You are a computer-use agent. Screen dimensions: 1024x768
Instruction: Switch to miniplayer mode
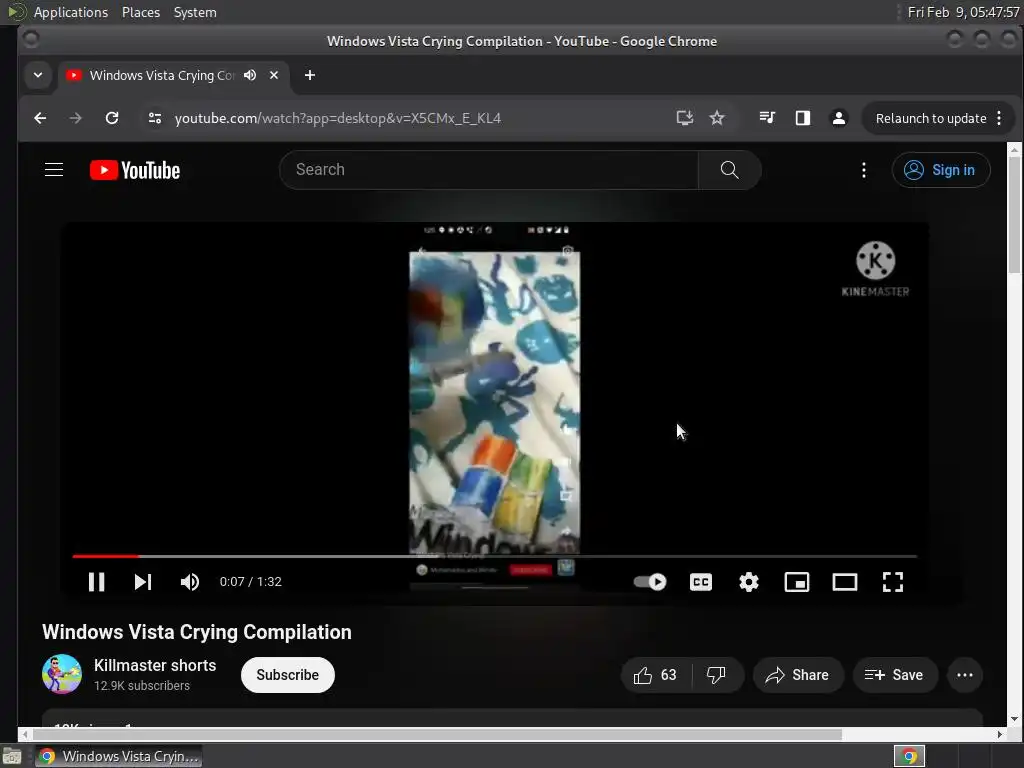797,582
